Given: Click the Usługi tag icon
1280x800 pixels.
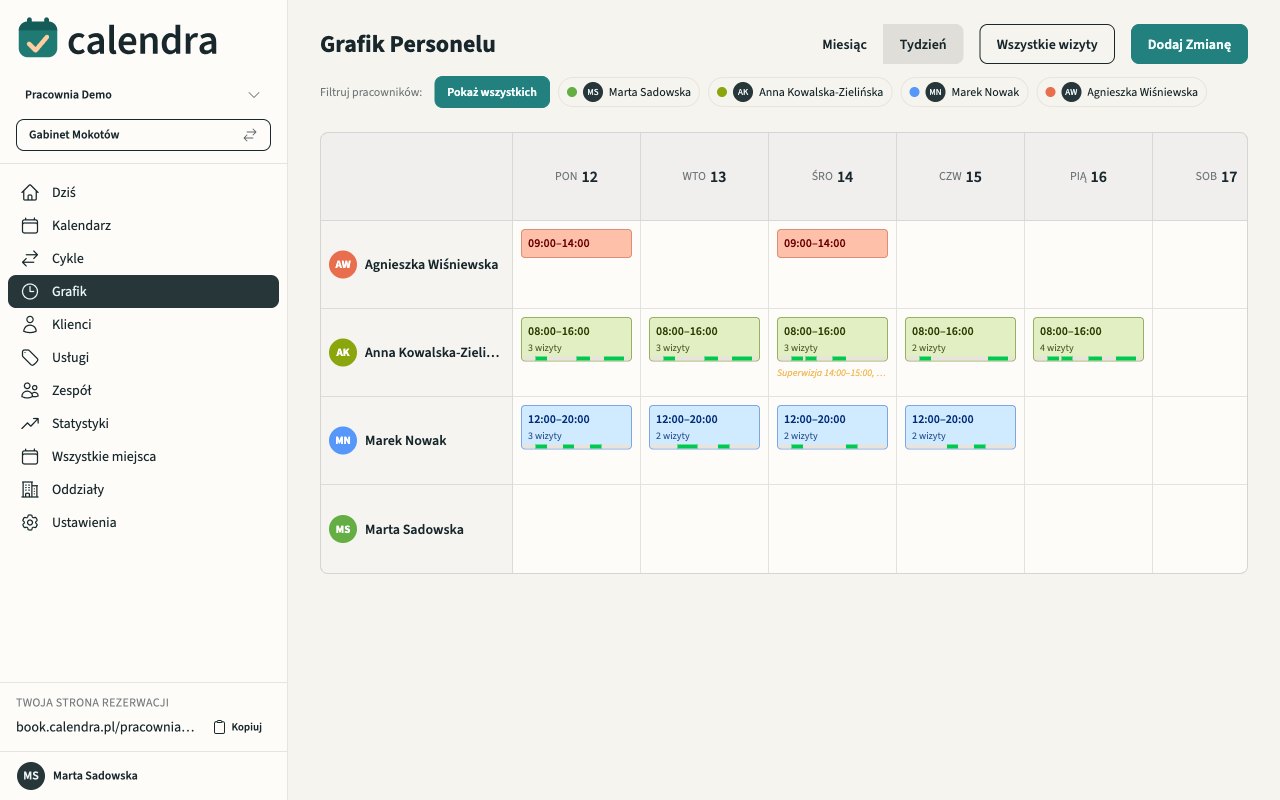Looking at the screenshot, I should tap(30, 357).
